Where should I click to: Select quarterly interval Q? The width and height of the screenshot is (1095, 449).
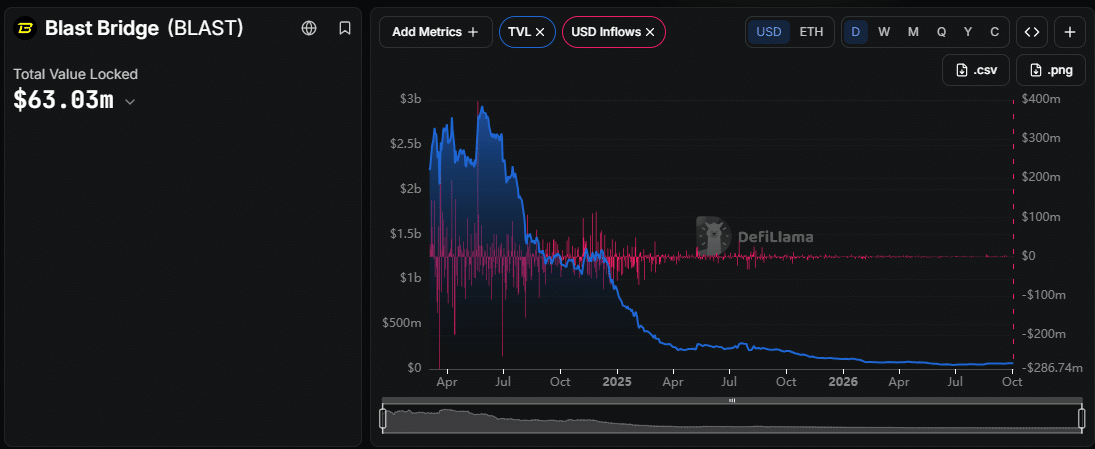(941, 32)
